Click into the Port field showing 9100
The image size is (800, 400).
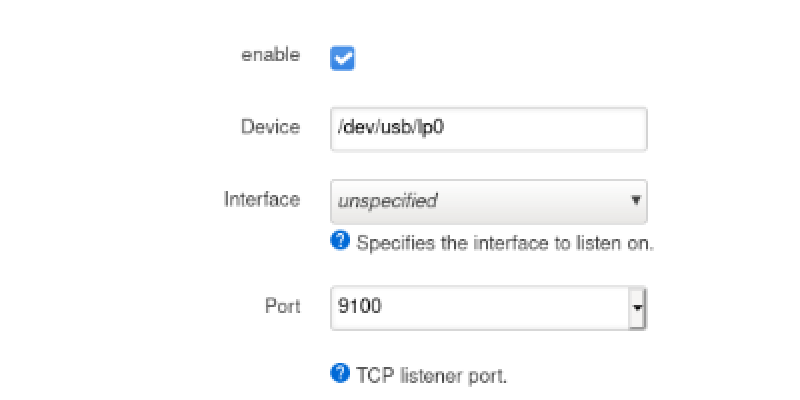tap(478, 308)
